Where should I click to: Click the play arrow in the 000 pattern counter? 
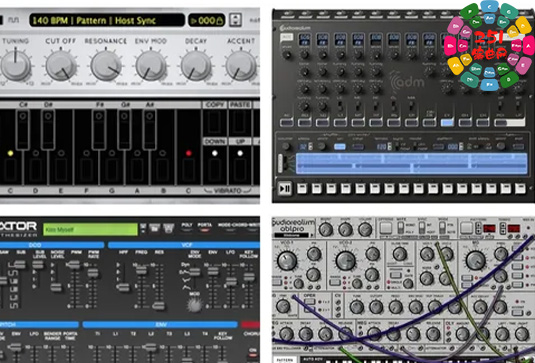tap(194, 20)
